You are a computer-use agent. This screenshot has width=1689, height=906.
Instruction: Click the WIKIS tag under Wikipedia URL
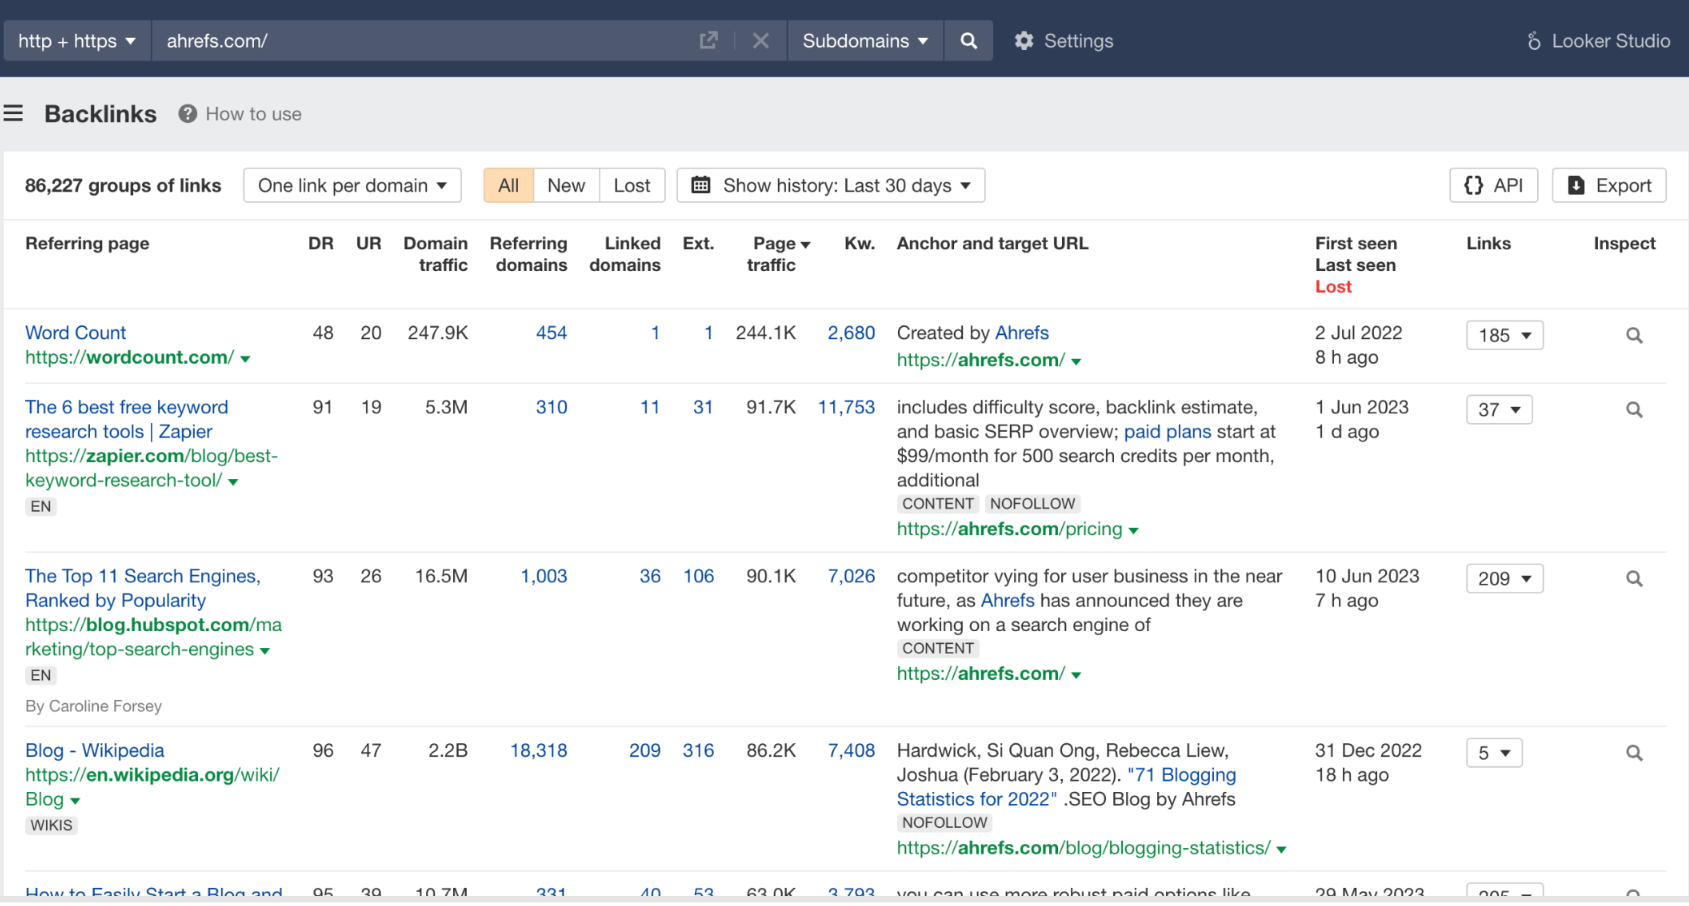click(51, 826)
